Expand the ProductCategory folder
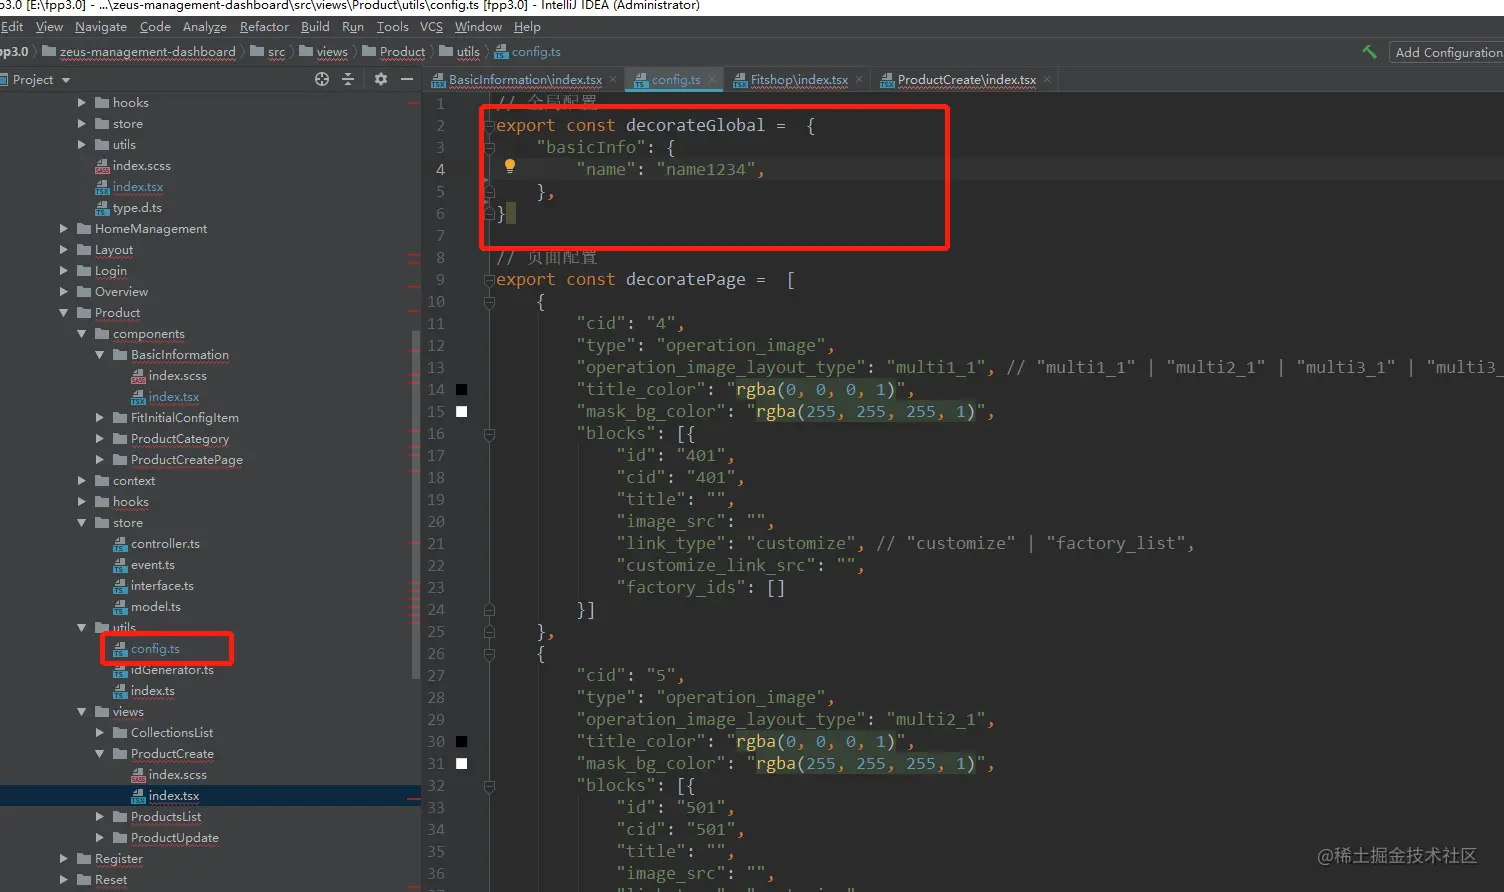The height and width of the screenshot is (892, 1504). (x=100, y=439)
